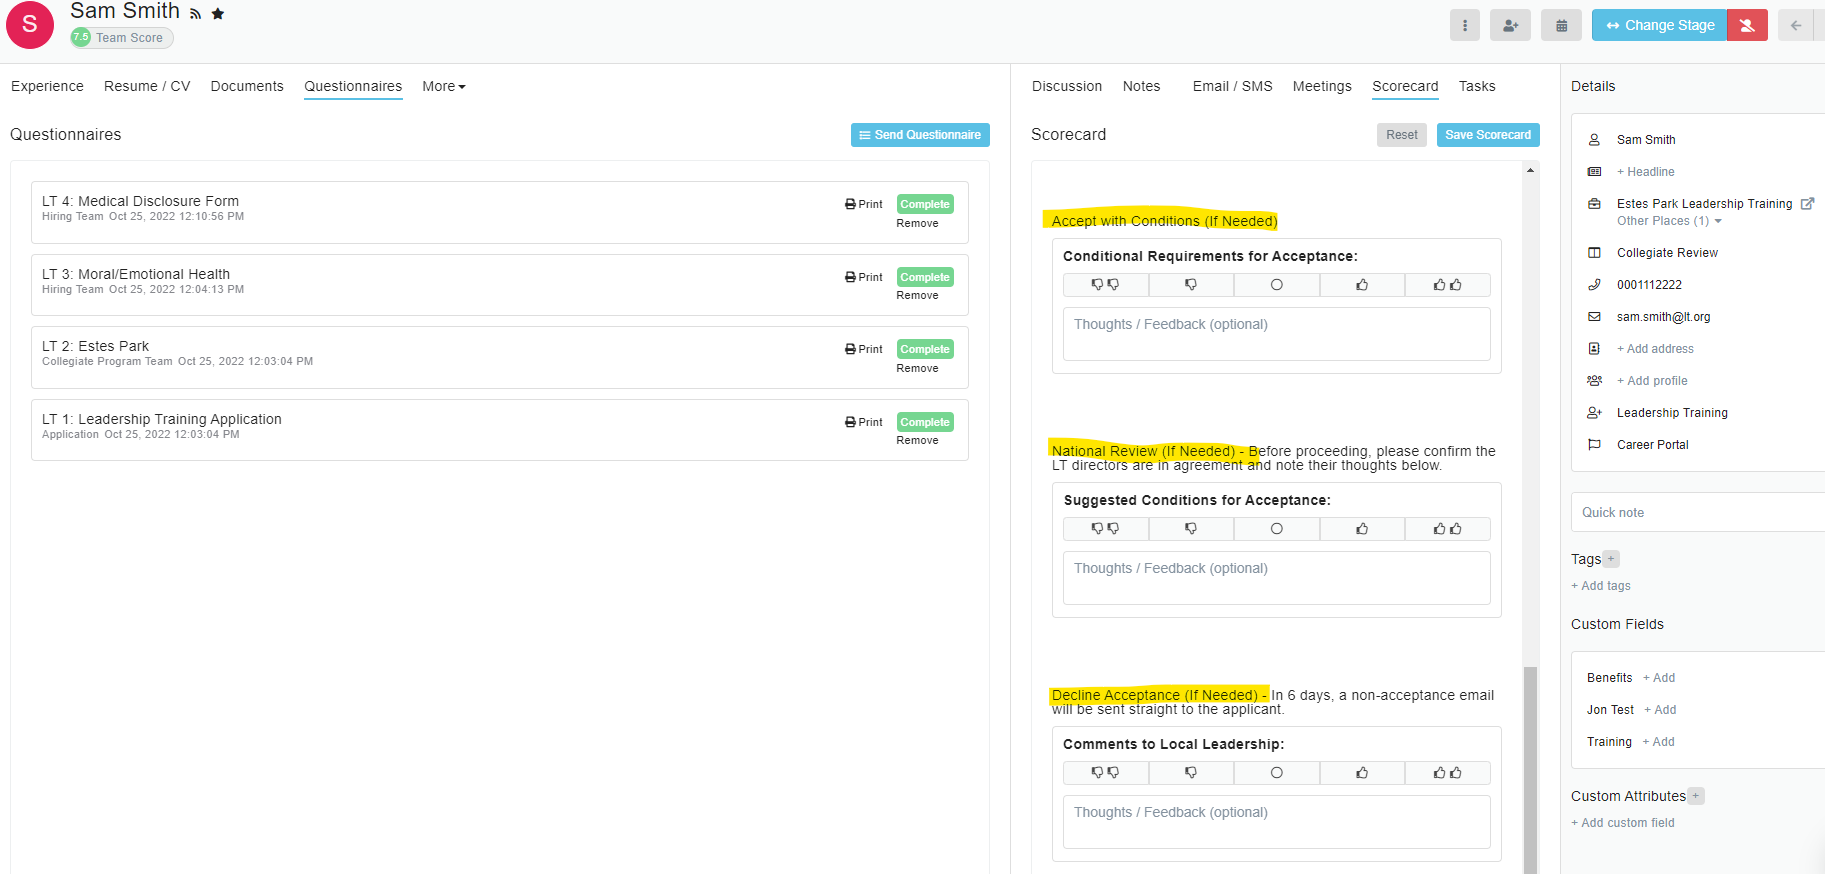
Task: Switch to the Discussion tab
Action: [1066, 87]
